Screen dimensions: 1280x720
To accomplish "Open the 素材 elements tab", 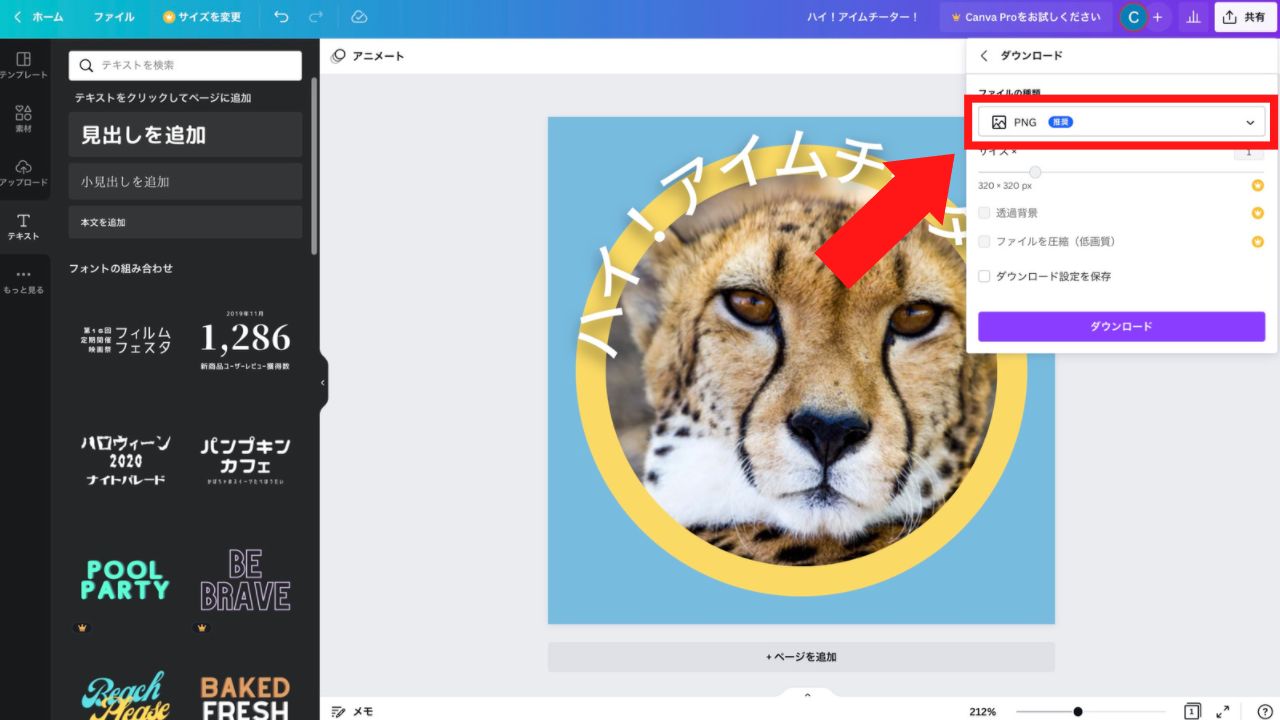I will [24, 119].
